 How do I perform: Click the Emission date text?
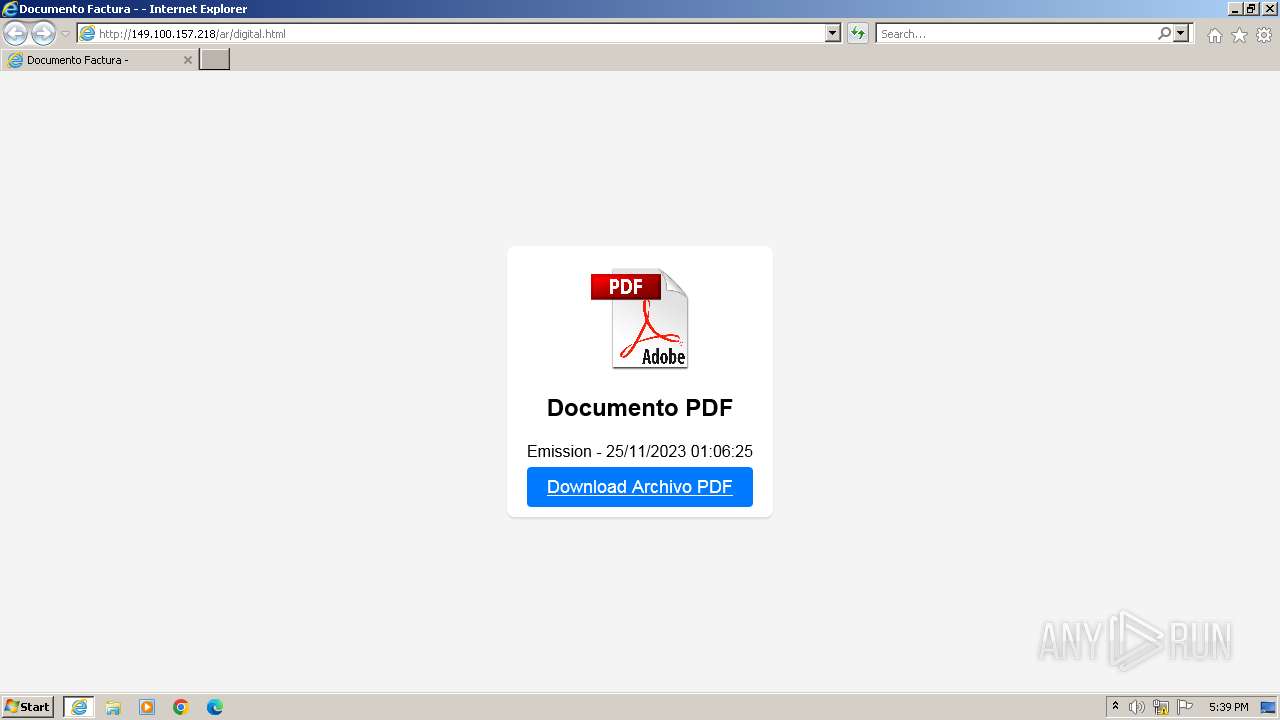click(x=640, y=451)
